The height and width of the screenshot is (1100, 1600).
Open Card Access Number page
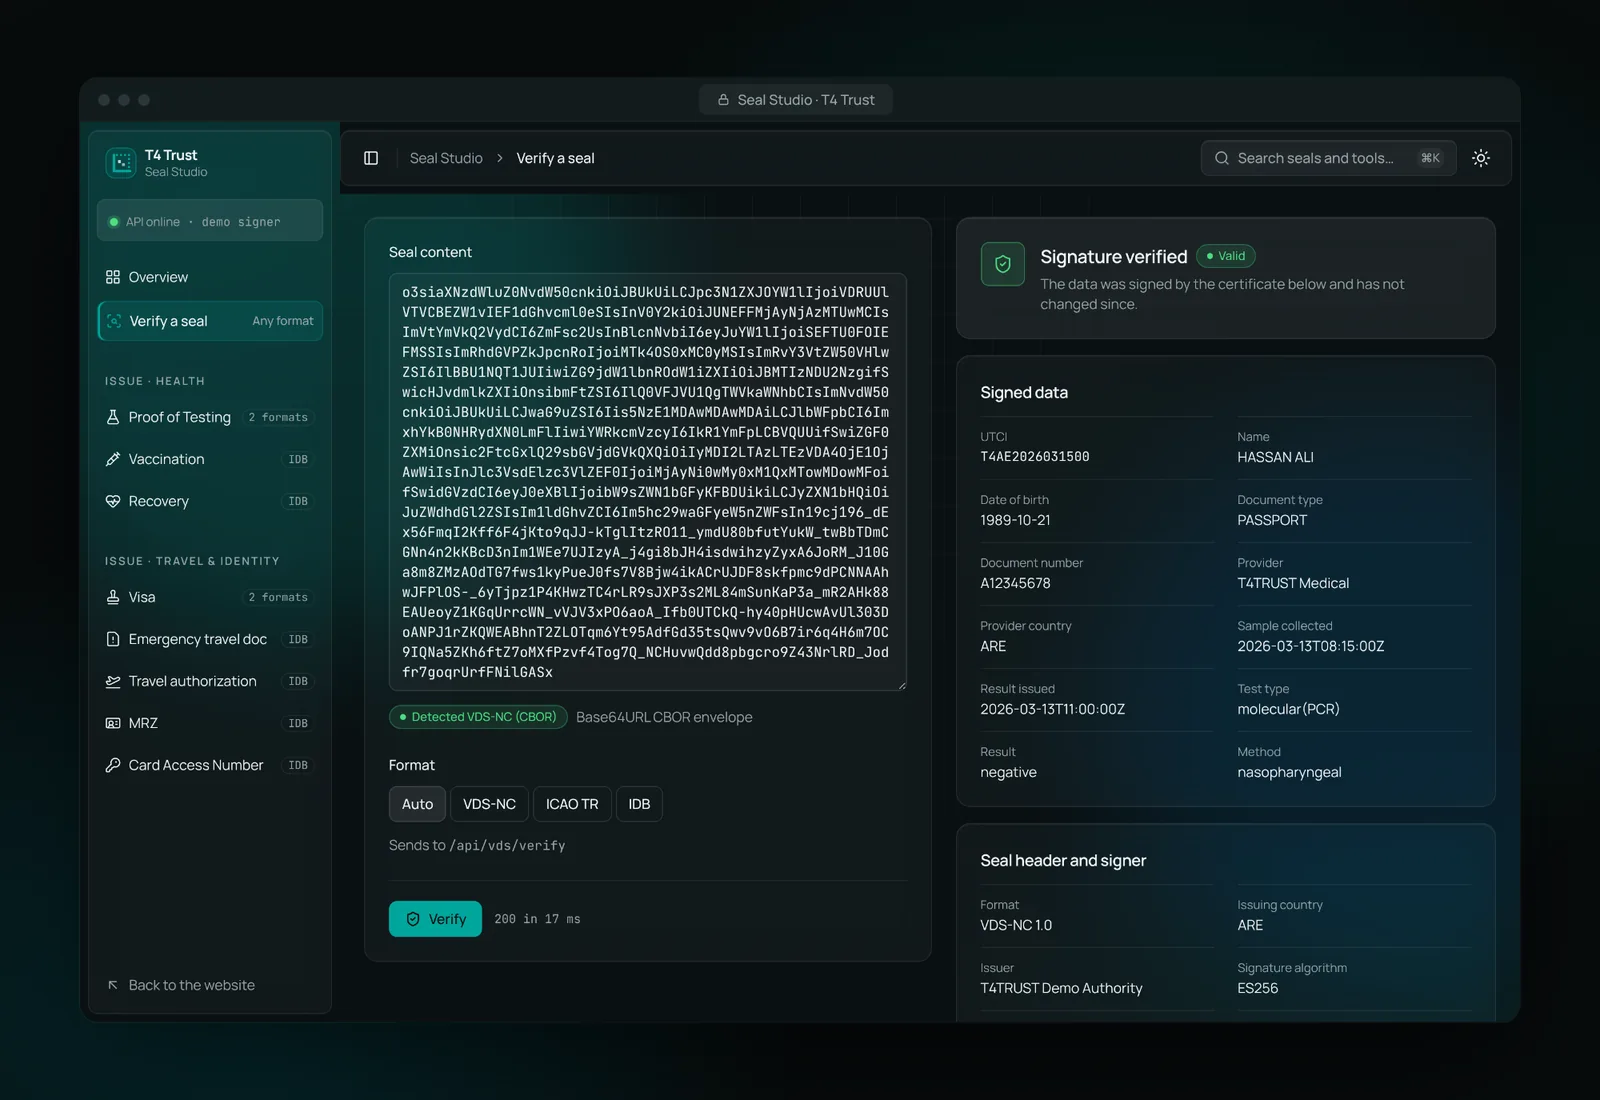[210, 765]
